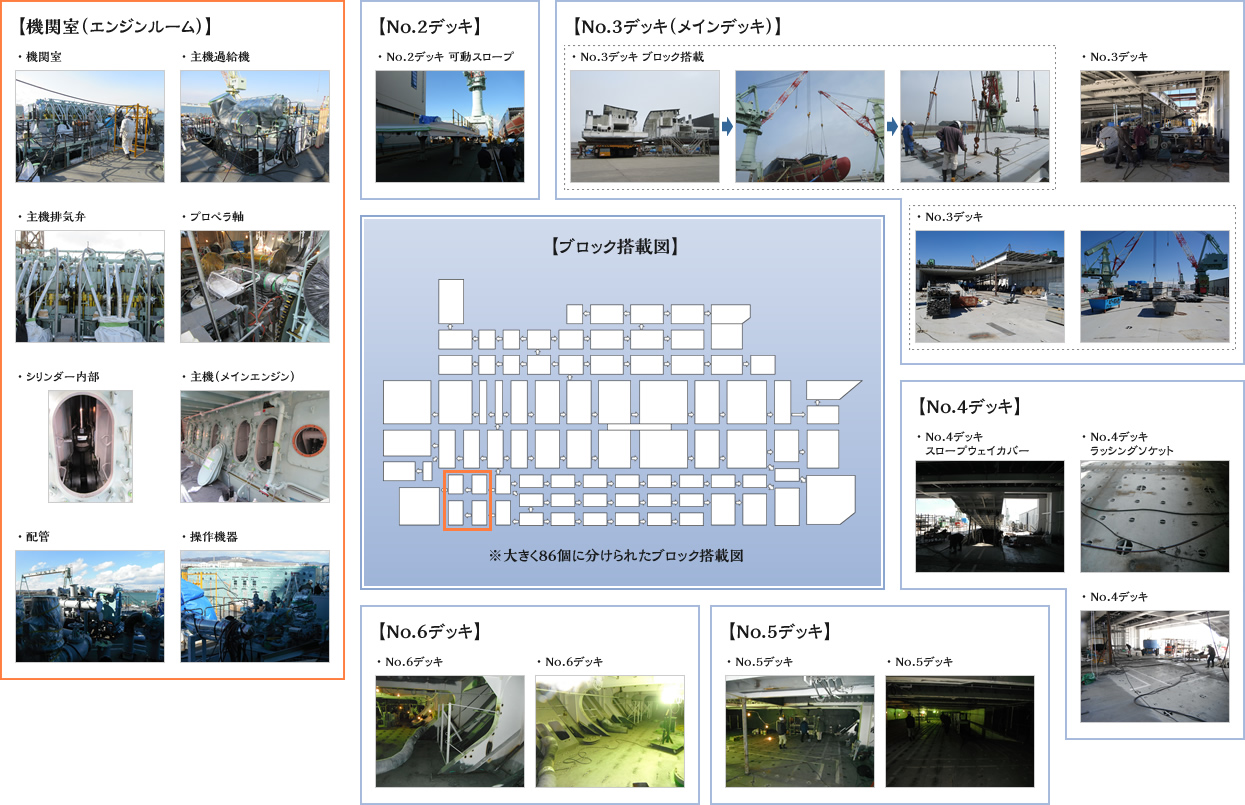
Task: Open No.5 deck photo with overhead white pipes
Action: [x=800, y=731]
